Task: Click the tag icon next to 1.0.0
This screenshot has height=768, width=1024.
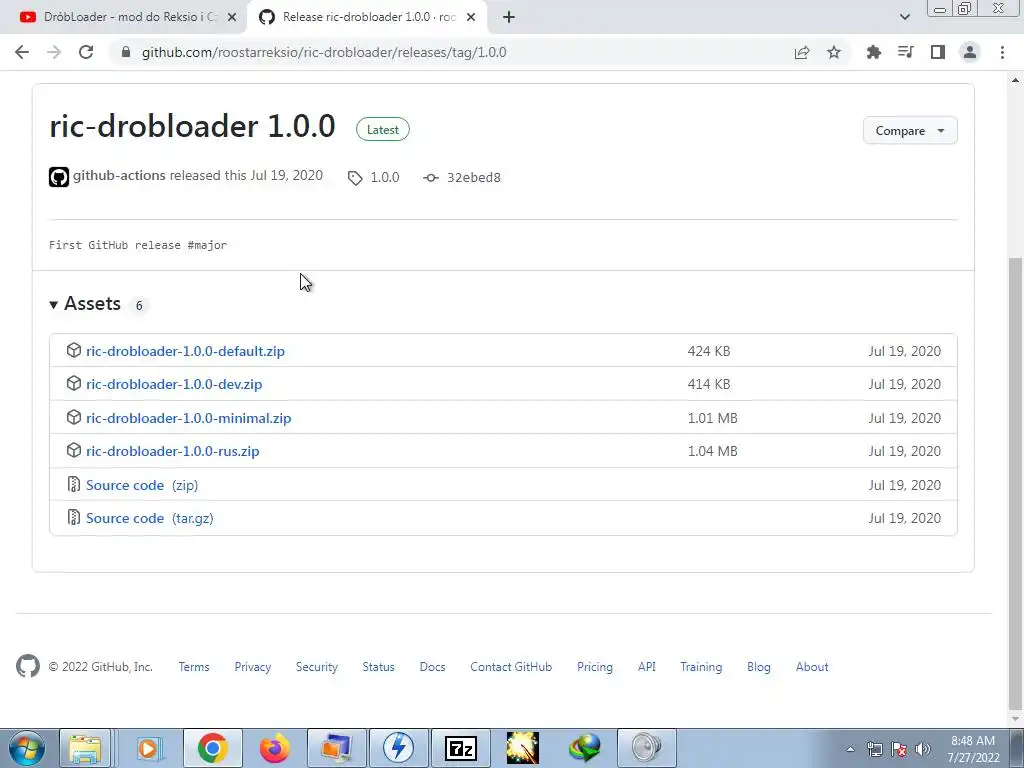Action: pos(355,178)
